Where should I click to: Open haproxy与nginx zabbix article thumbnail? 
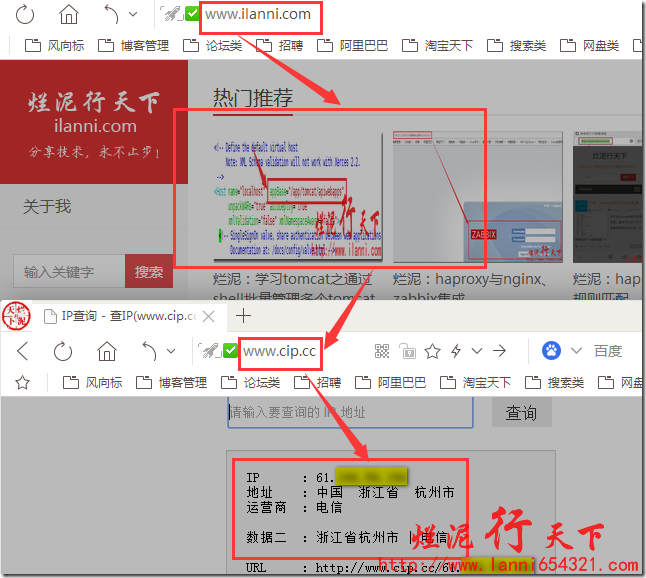477,197
